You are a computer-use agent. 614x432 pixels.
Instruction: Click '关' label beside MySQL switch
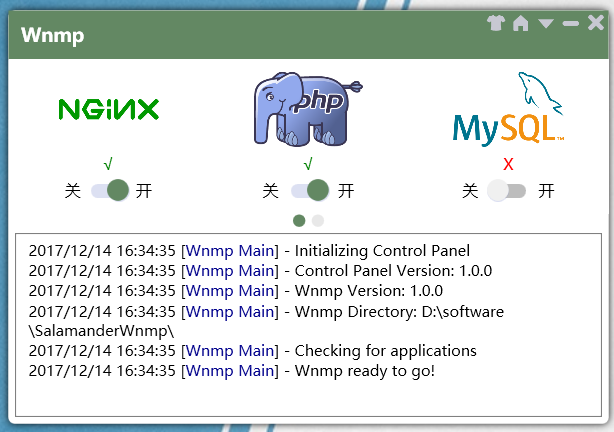(470, 191)
